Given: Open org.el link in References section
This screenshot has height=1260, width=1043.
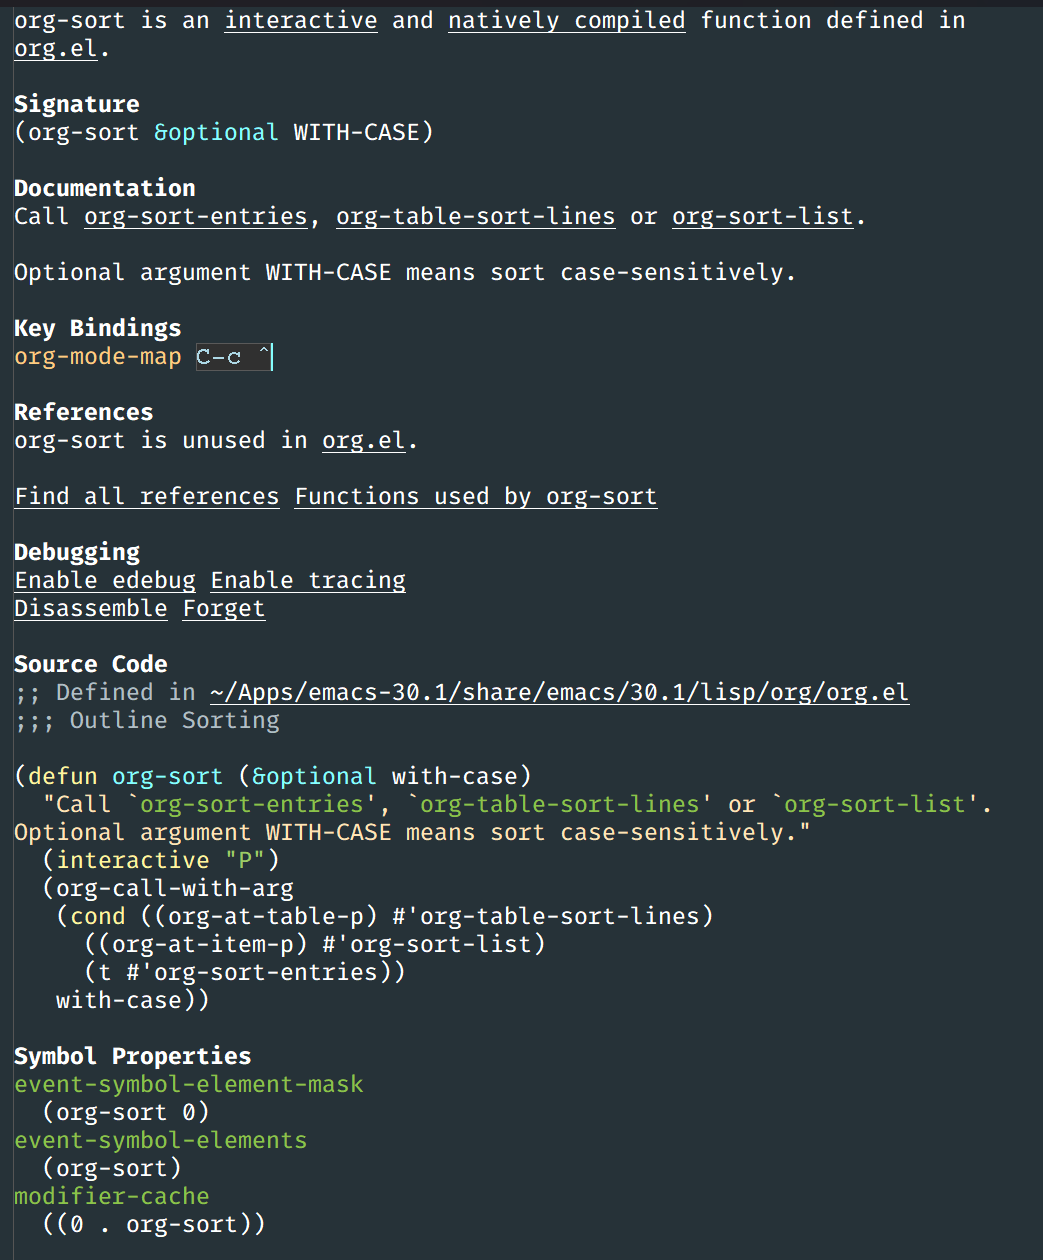Looking at the screenshot, I should coord(364,440).
